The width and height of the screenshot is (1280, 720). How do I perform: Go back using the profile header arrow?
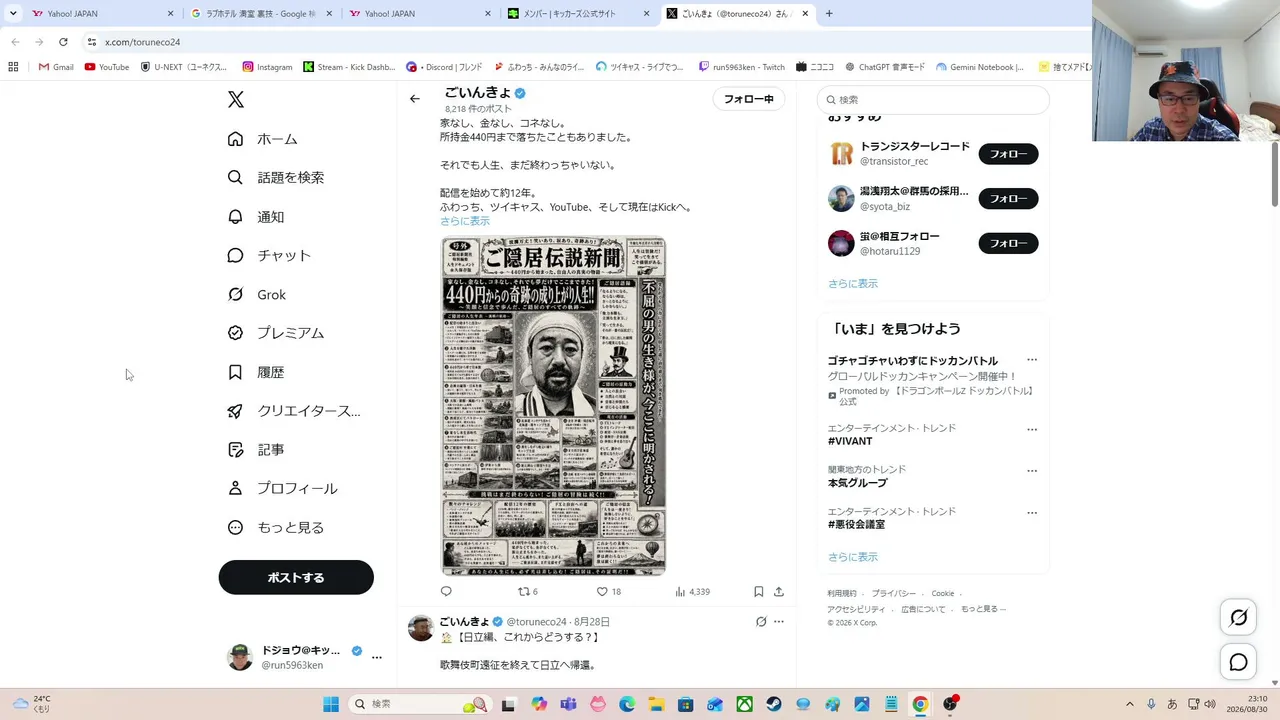tap(414, 99)
